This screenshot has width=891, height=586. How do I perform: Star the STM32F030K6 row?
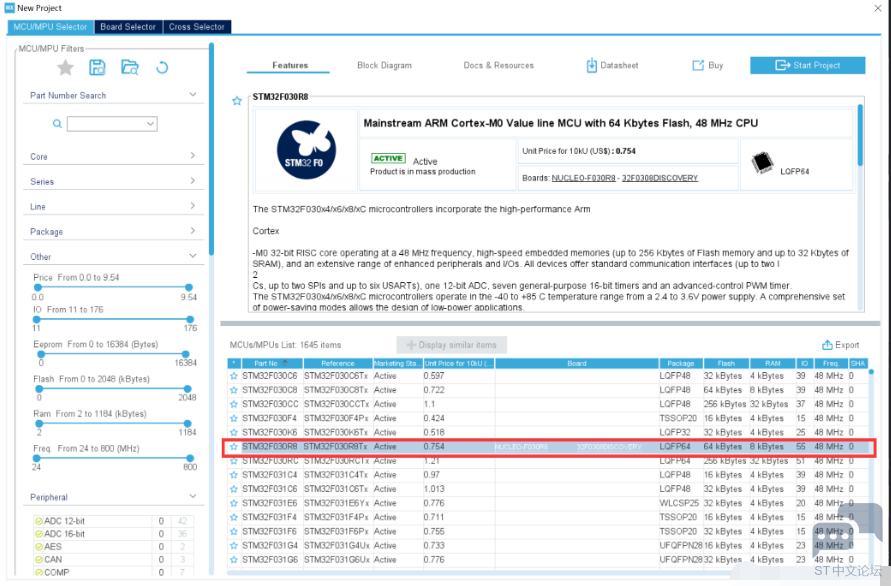tap(234, 433)
